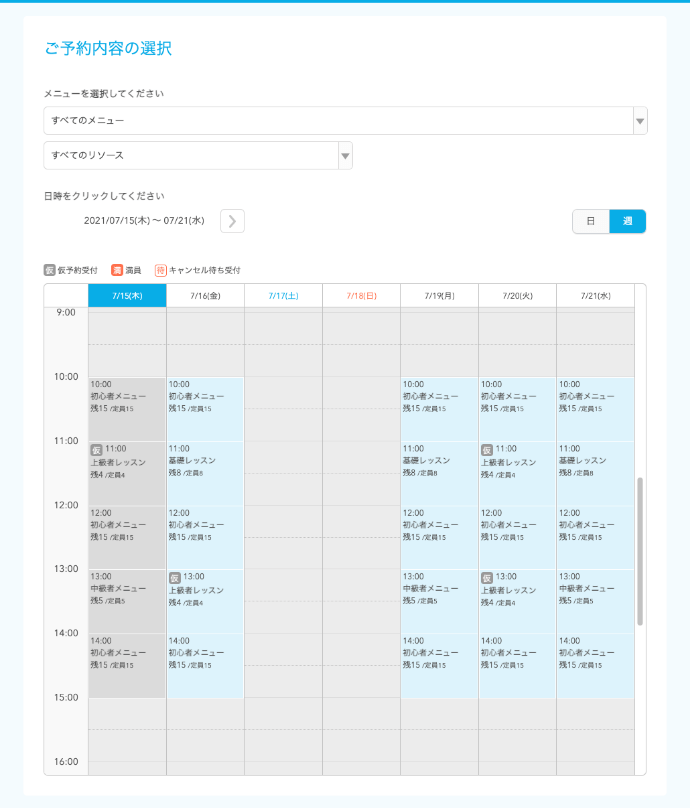Click the 満員 legend icon
The height and width of the screenshot is (808, 690).
coord(117,270)
